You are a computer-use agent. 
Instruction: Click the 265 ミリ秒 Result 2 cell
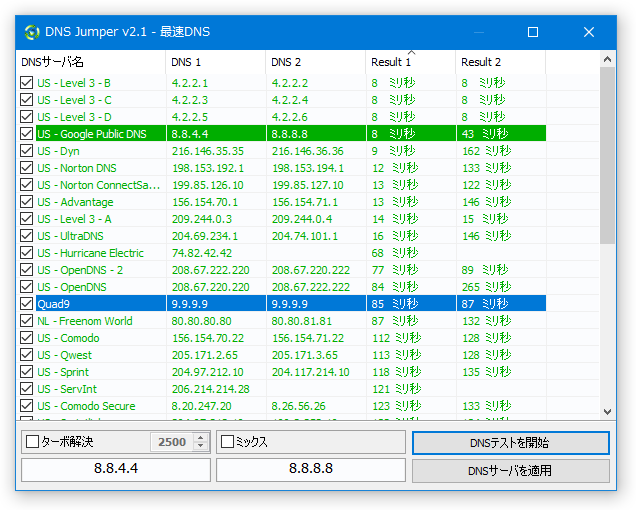point(486,287)
